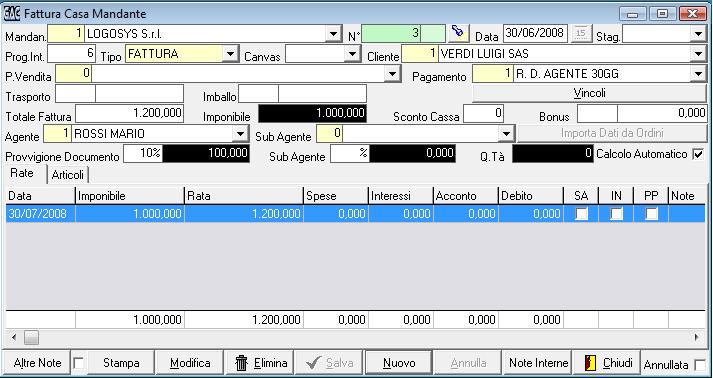This screenshot has height=378, width=713.
Task: Click the Annulla button
Action: tap(468, 363)
